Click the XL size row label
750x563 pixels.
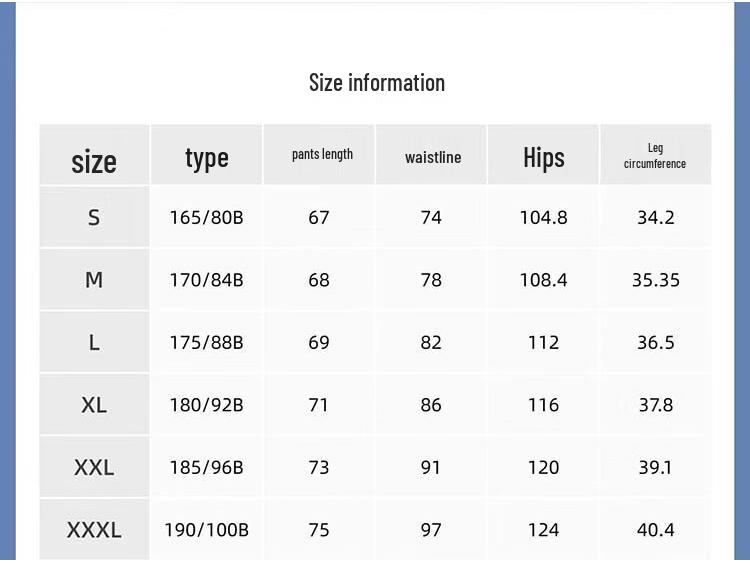point(94,405)
